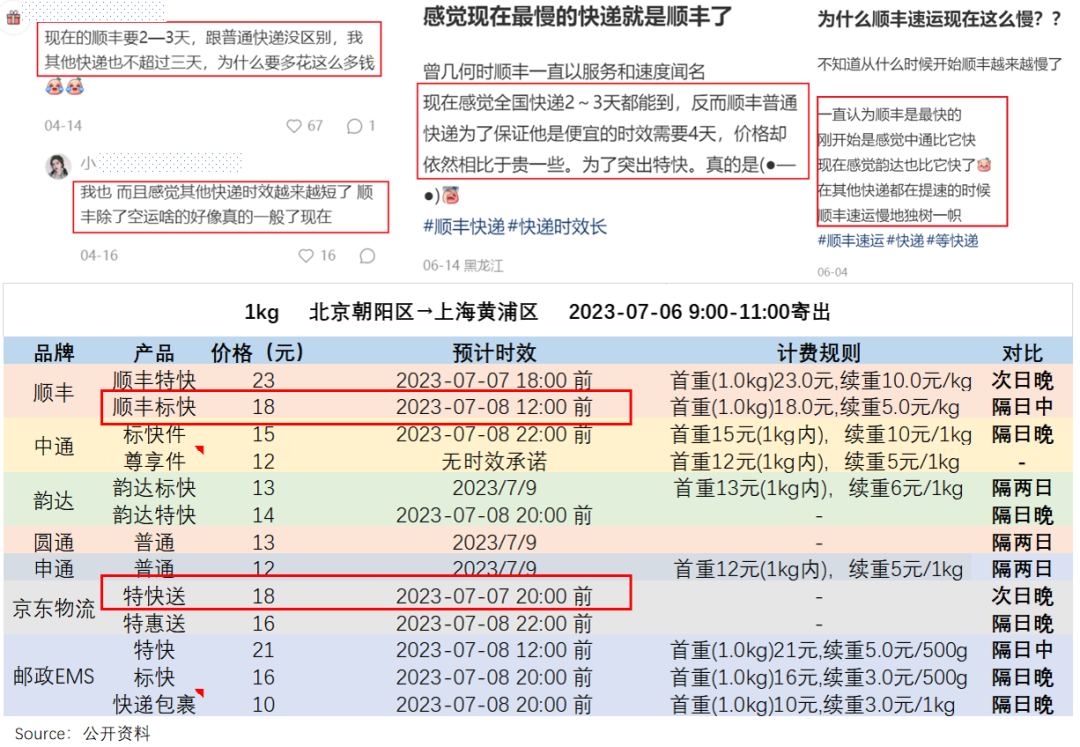1080x747 pixels.
Task: Click the 2023-07-07 20:00 前 cell
Action: (x=494, y=596)
